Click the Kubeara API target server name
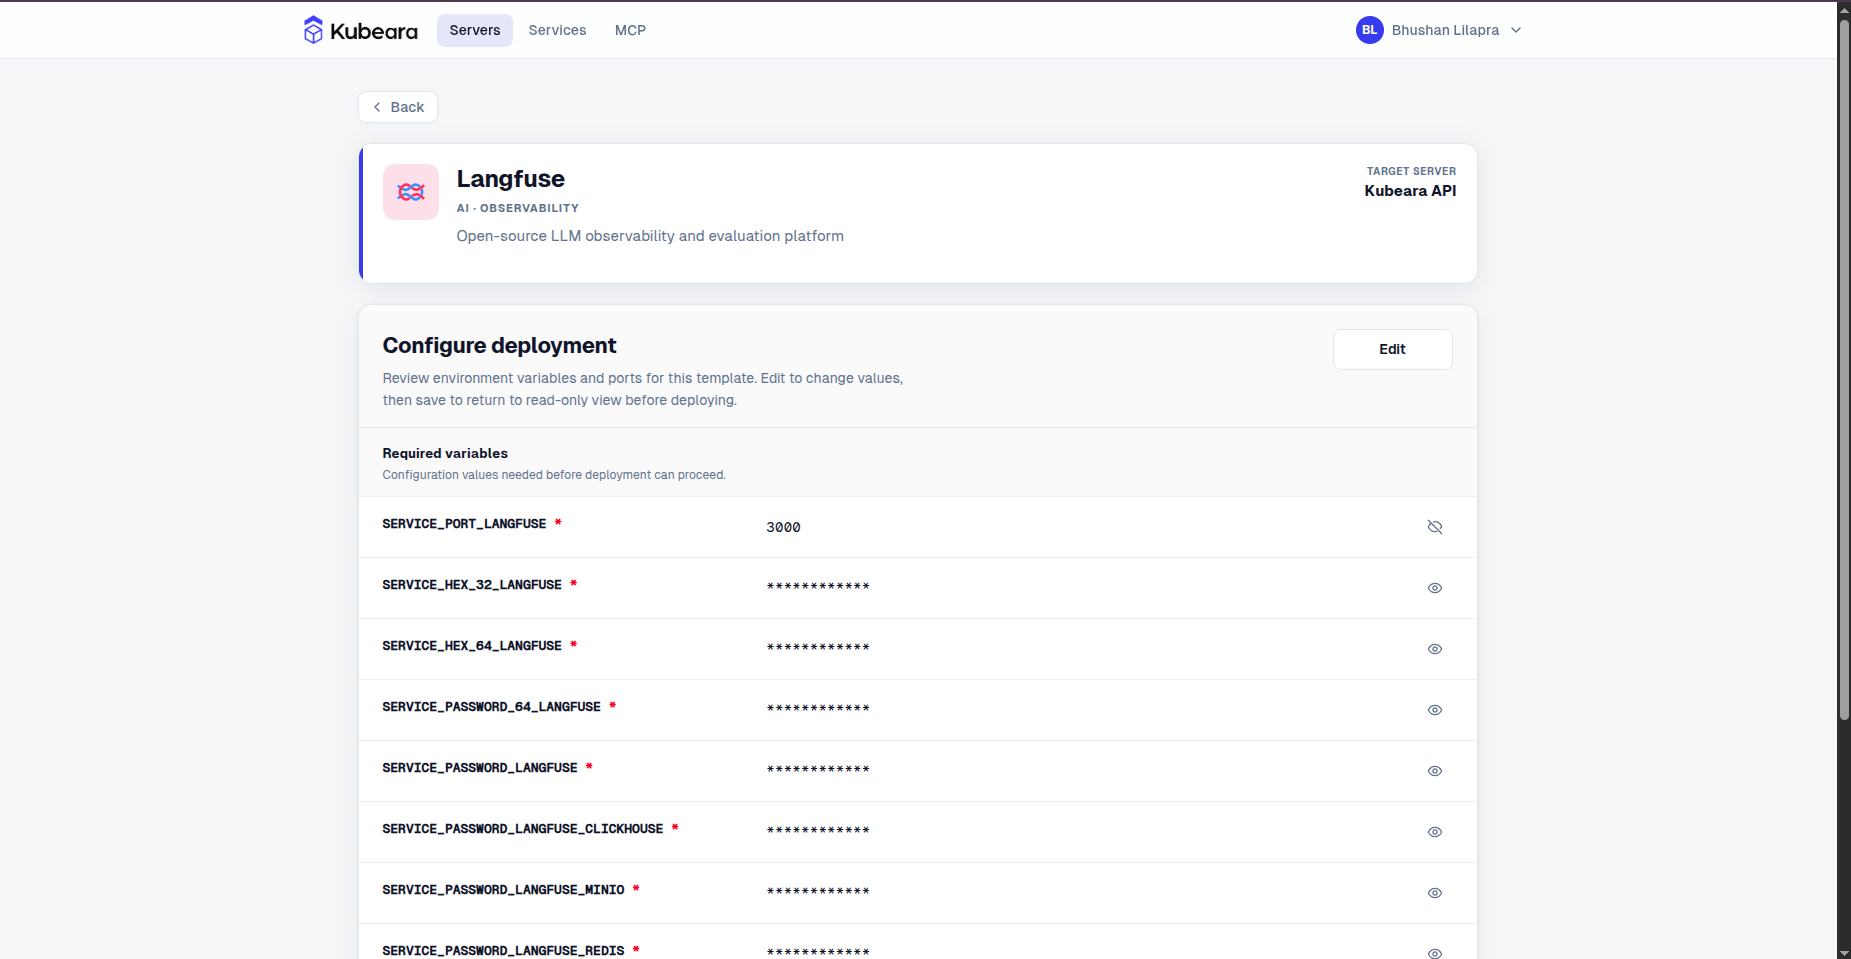 tap(1410, 191)
